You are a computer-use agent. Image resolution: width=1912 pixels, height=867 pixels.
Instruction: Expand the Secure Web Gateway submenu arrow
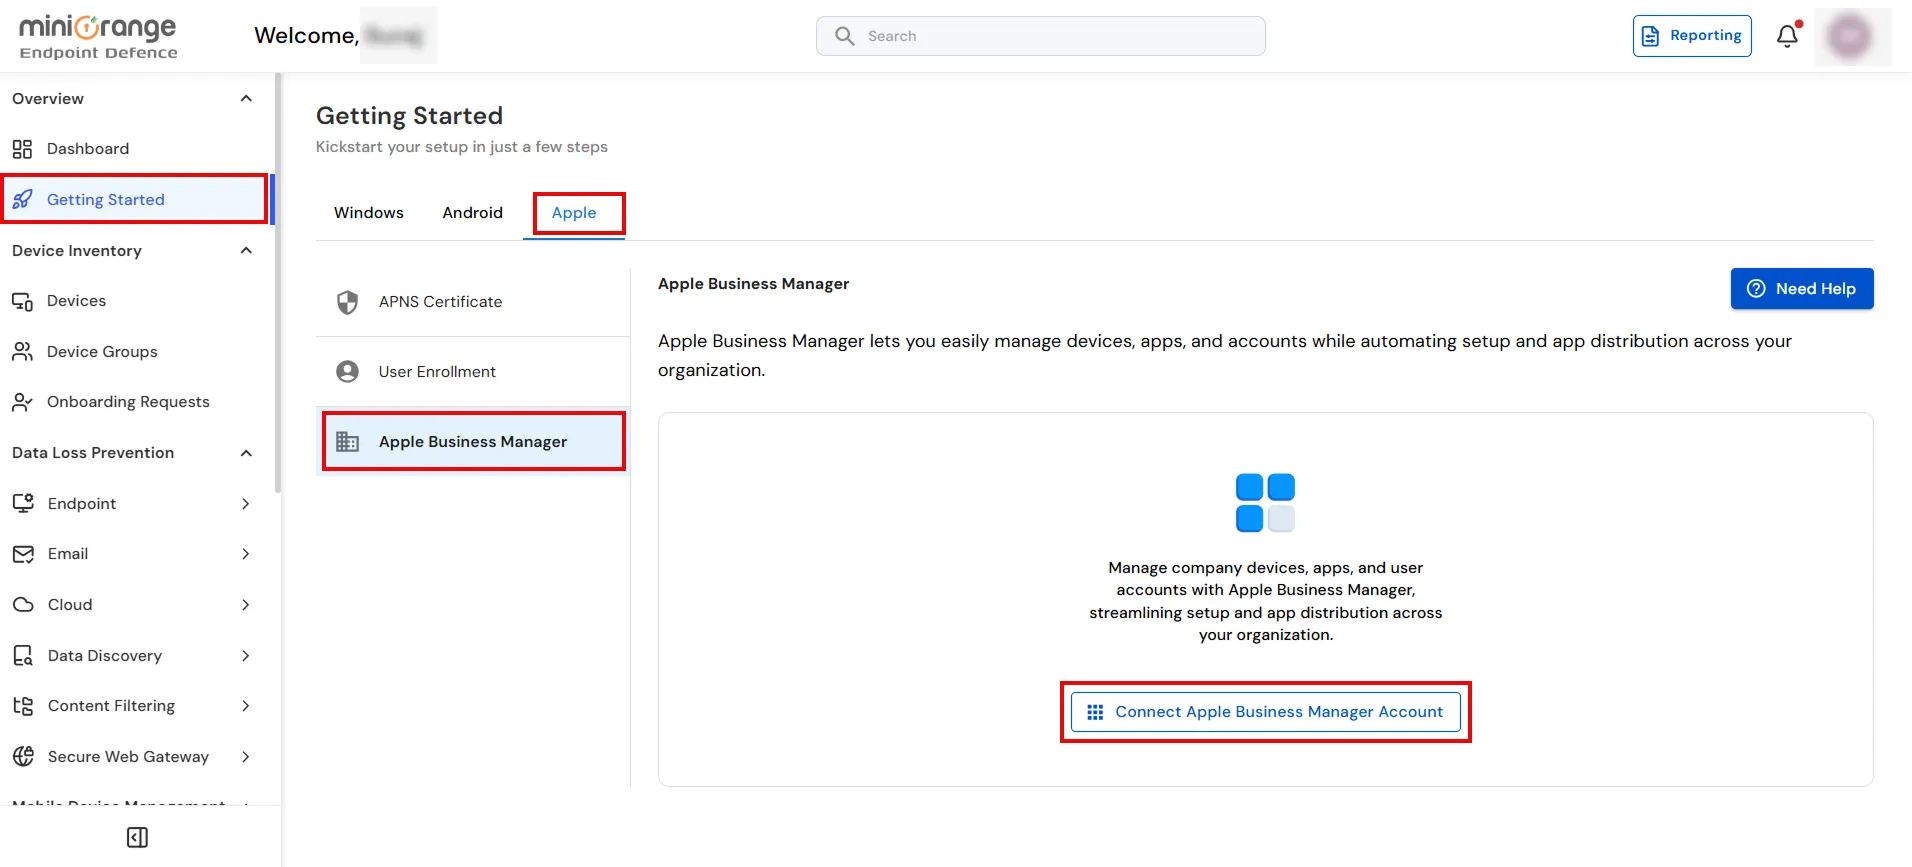coord(245,757)
